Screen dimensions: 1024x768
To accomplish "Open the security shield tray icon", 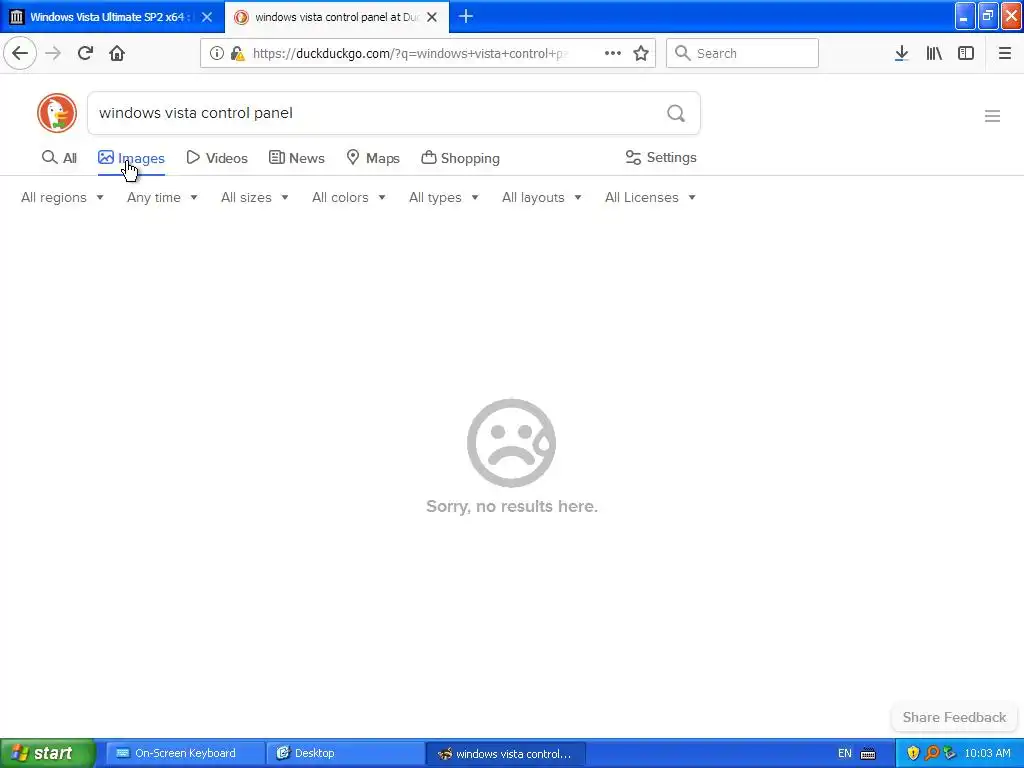I will point(913,754).
